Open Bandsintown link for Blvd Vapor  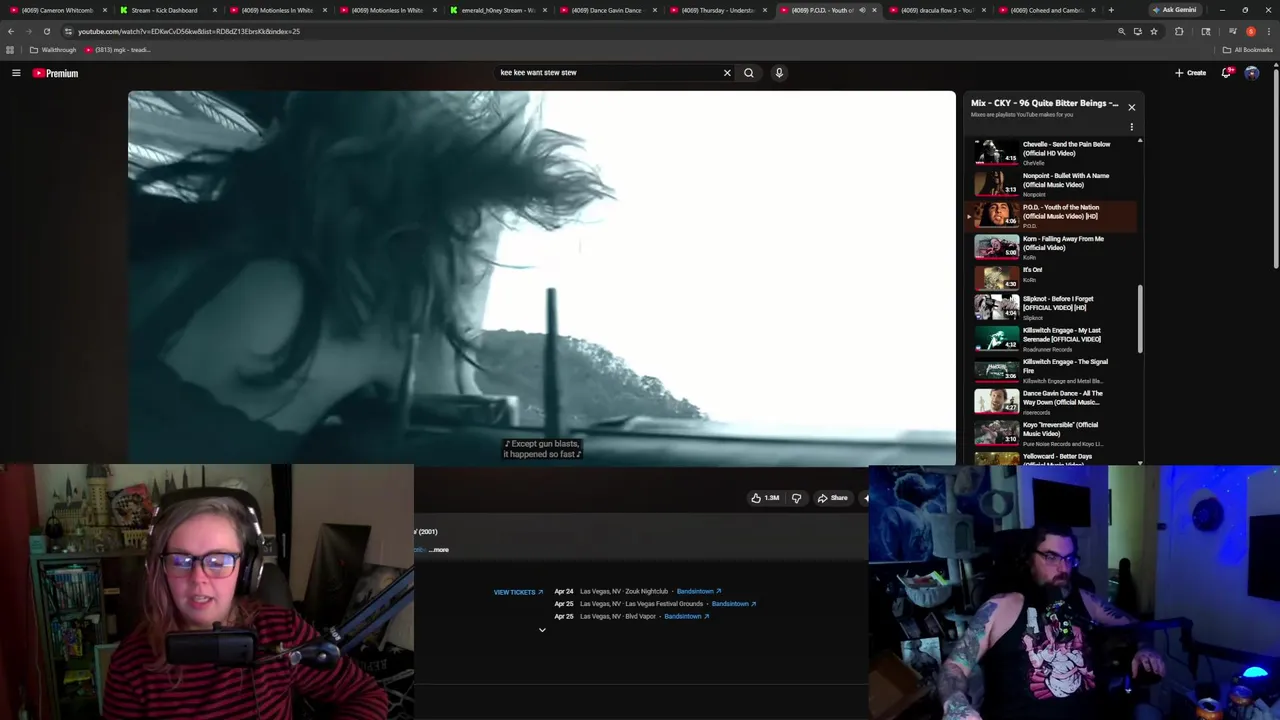click(687, 616)
